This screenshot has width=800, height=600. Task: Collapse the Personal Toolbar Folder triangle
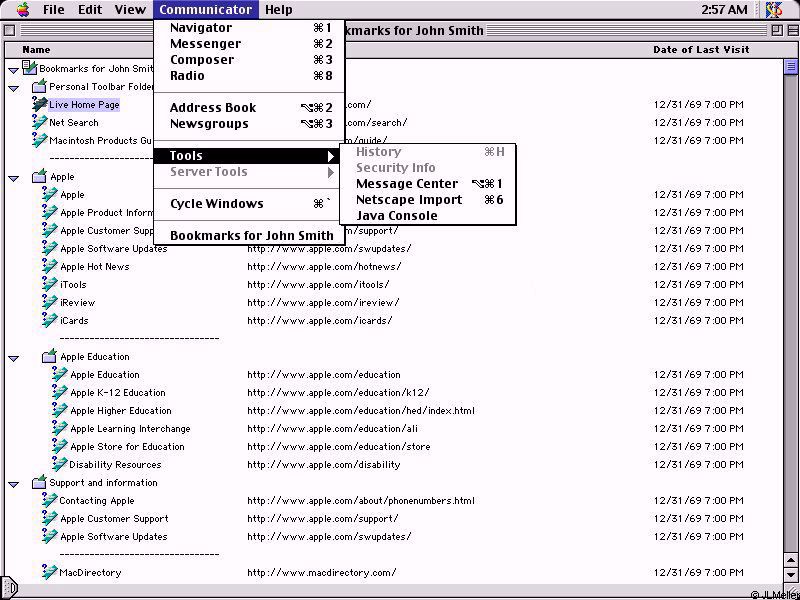[x=14, y=88]
